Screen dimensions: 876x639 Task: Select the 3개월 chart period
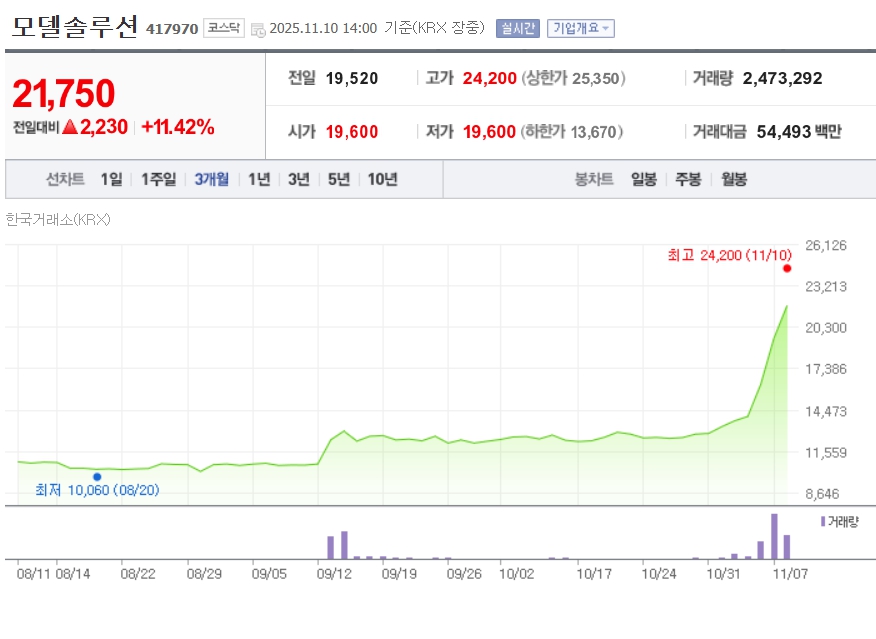tap(211, 180)
